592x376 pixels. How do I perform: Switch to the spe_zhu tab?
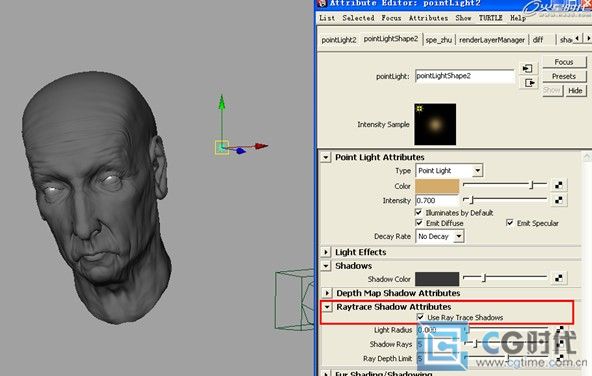click(x=438, y=40)
